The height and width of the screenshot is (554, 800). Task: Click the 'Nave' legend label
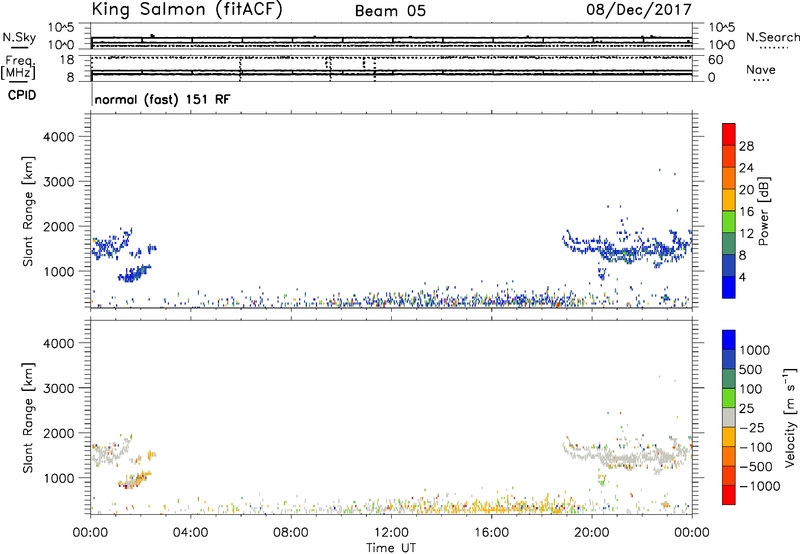point(761,70)
